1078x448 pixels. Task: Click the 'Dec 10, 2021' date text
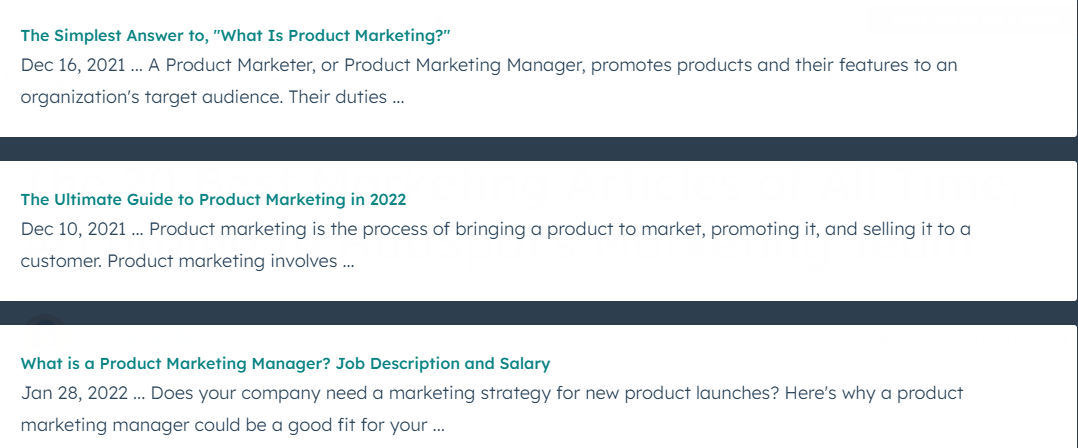tap(73, 229)
